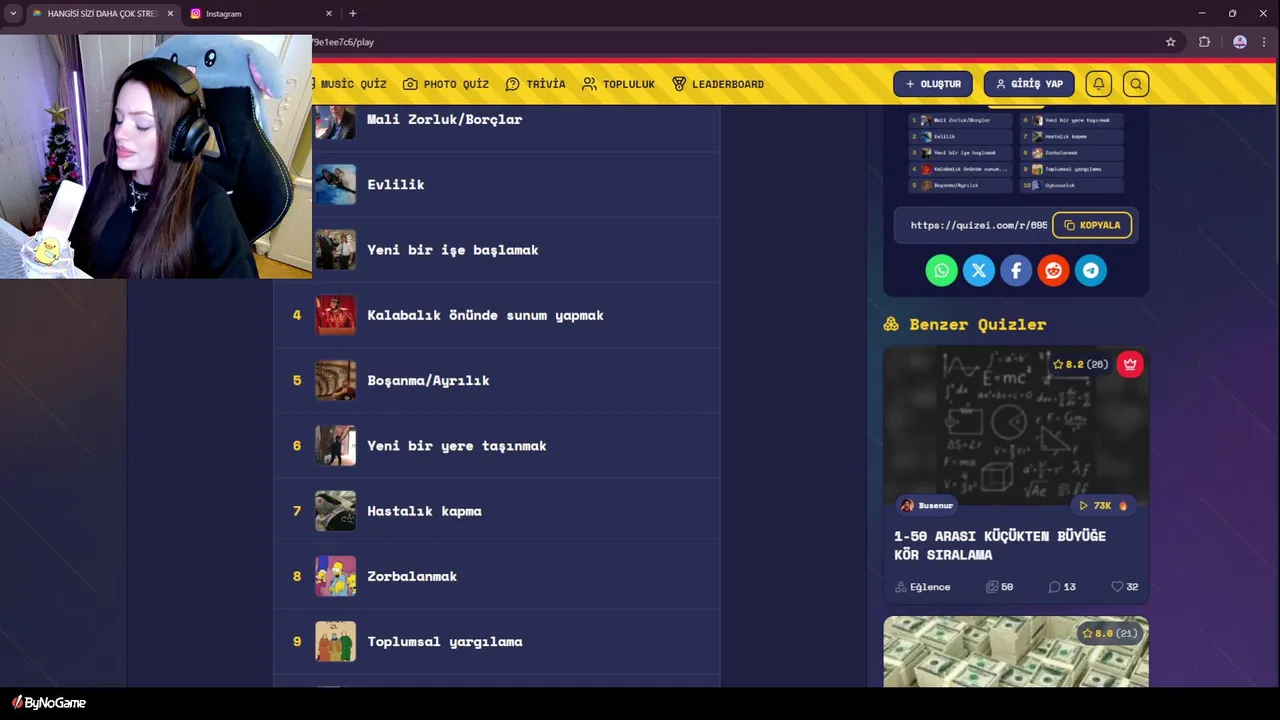
Task: Share quiz on X (Twitter) icon
Action: coord(978,270)
